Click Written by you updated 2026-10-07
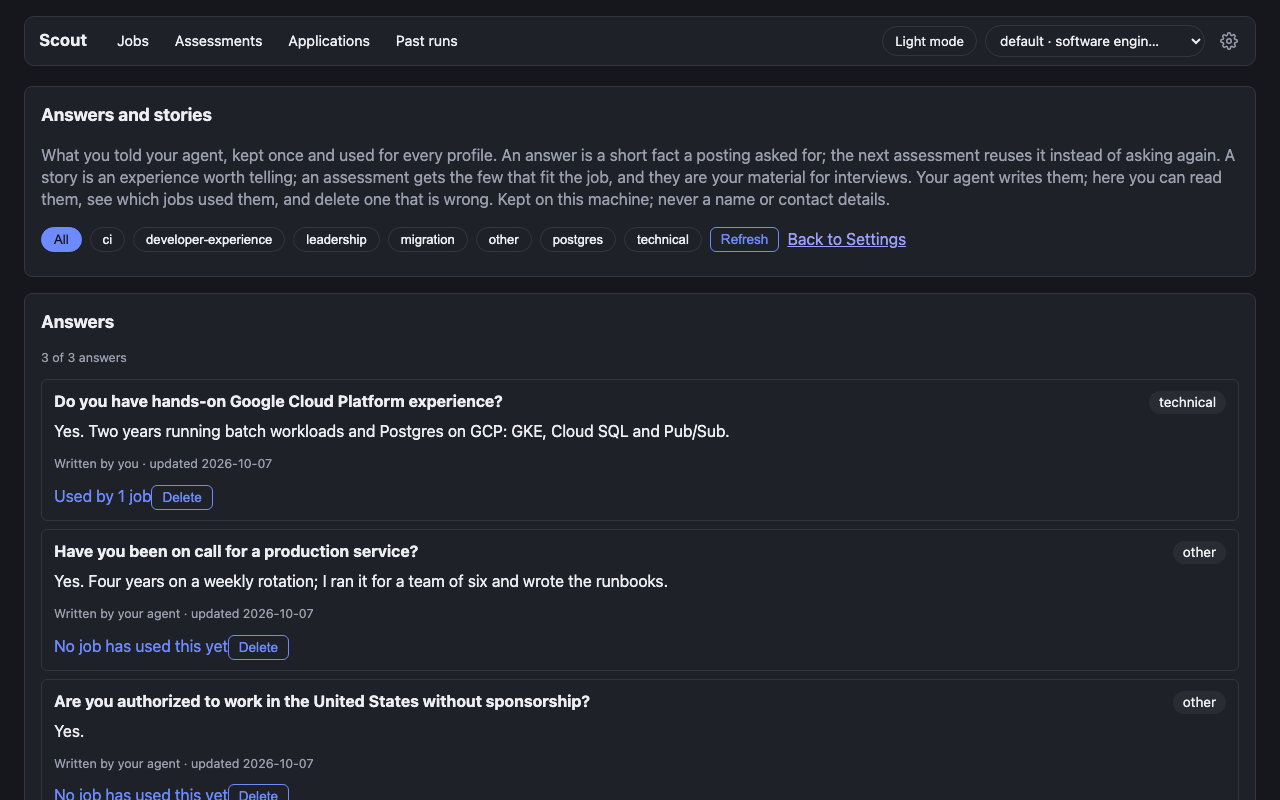 [163, 464]
